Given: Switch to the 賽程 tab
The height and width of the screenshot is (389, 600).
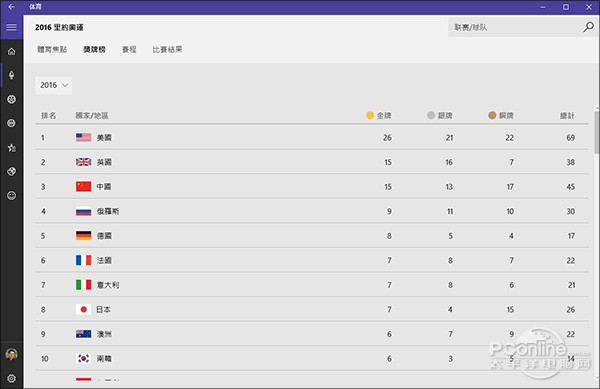Looking at the screenshot, I should (129, 49).
